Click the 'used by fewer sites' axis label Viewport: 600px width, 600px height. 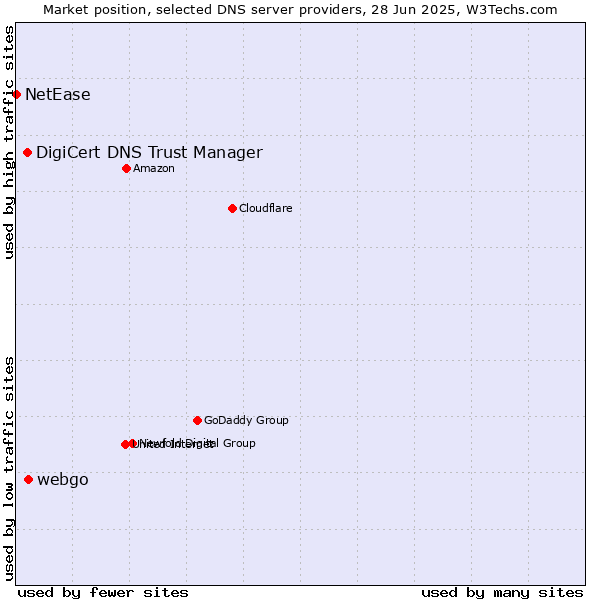point(103,593)
